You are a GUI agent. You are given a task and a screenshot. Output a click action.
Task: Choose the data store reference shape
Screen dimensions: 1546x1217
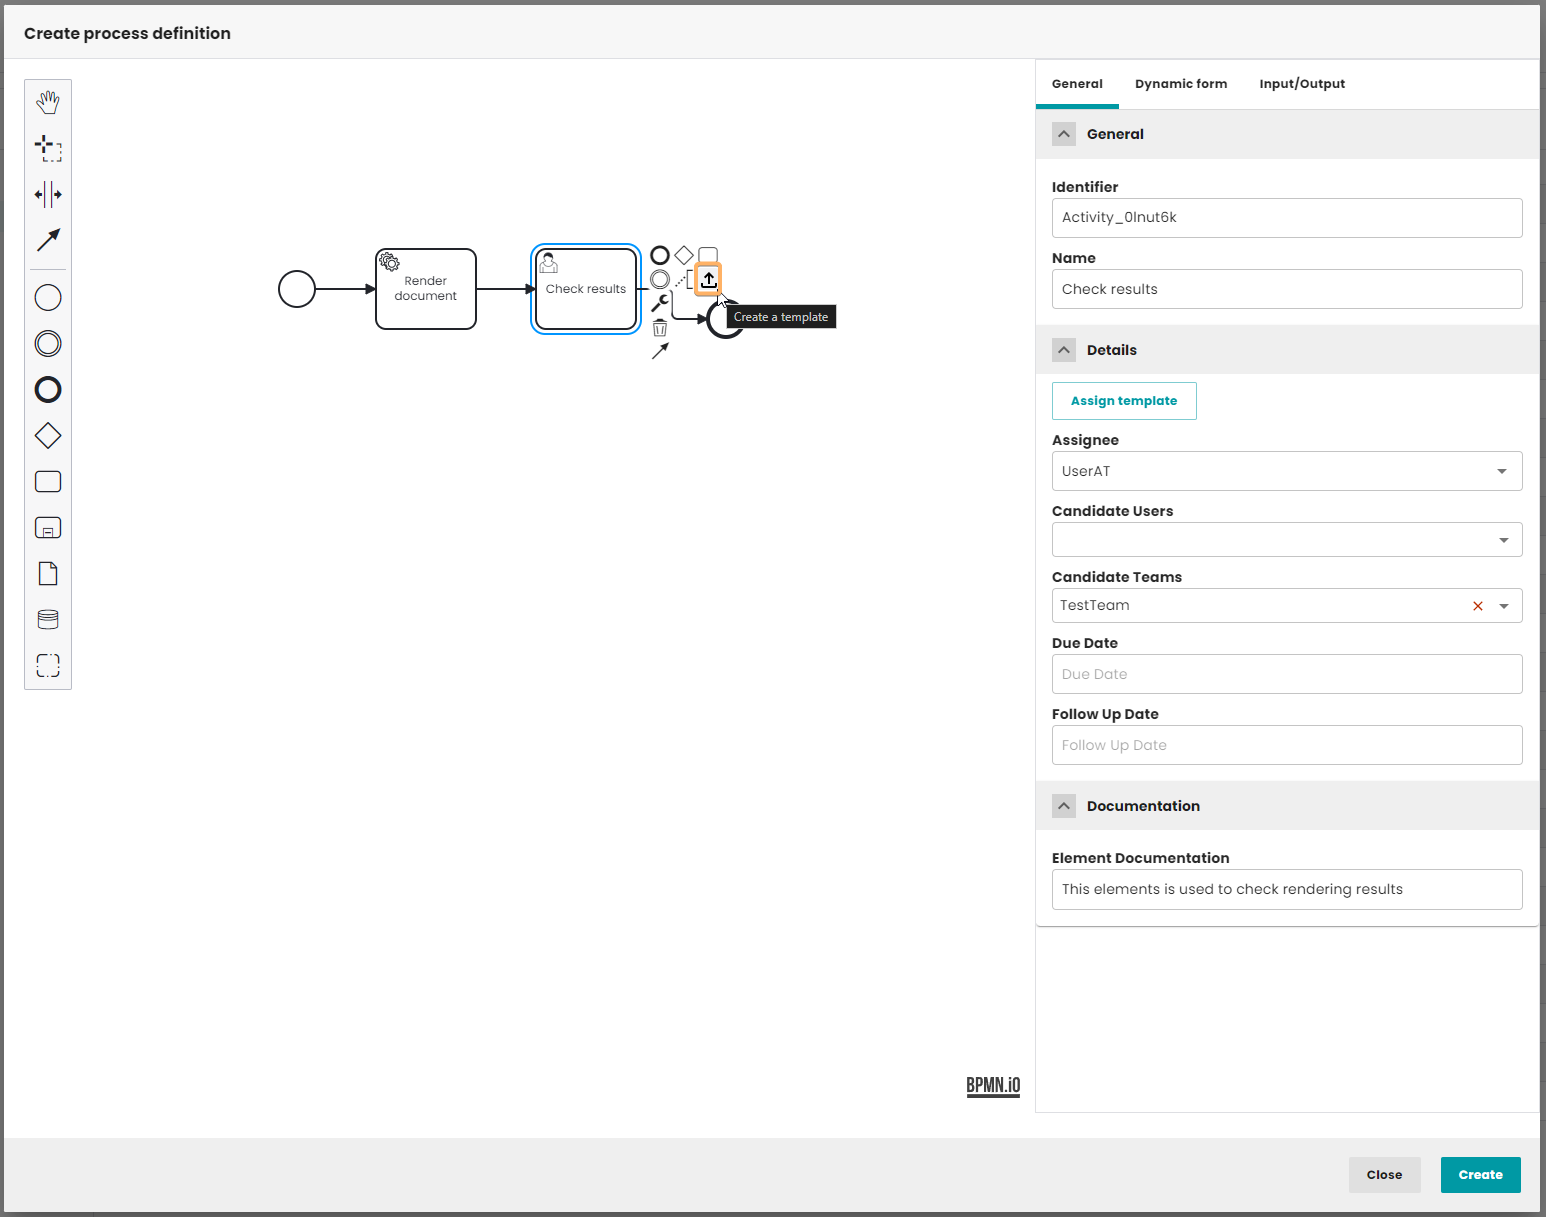point(48,620)
